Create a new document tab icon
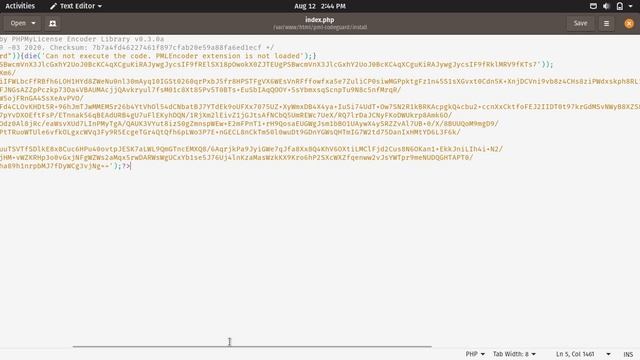Viewport: 640px width, 360px height. (53, 23)
